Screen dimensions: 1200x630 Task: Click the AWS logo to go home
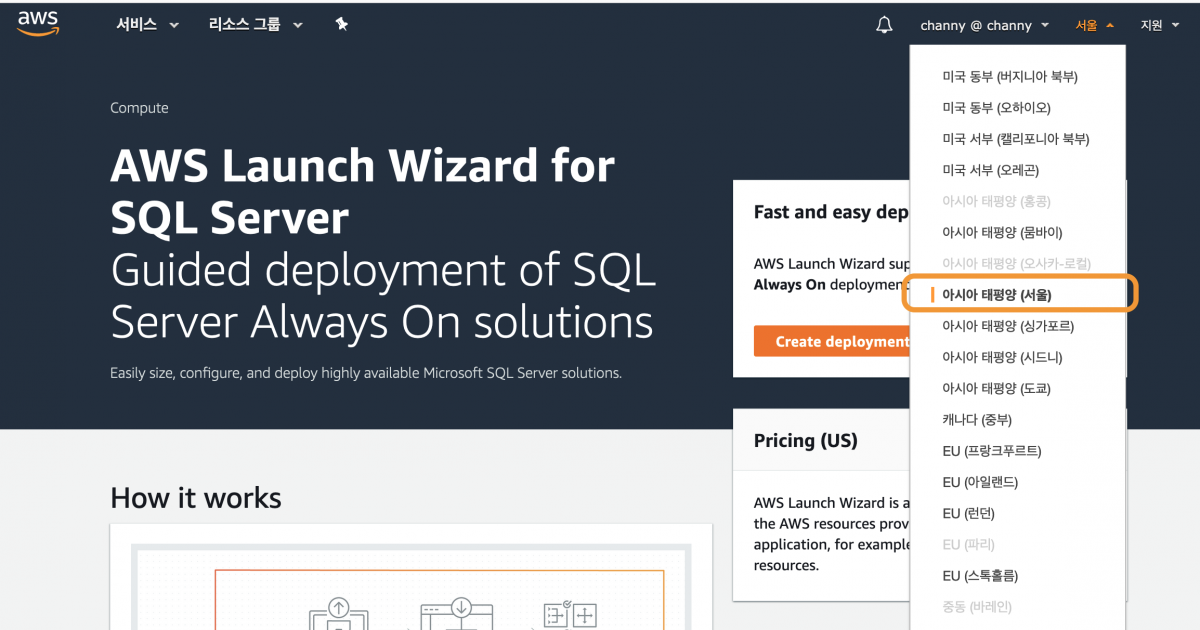point(37,22)
